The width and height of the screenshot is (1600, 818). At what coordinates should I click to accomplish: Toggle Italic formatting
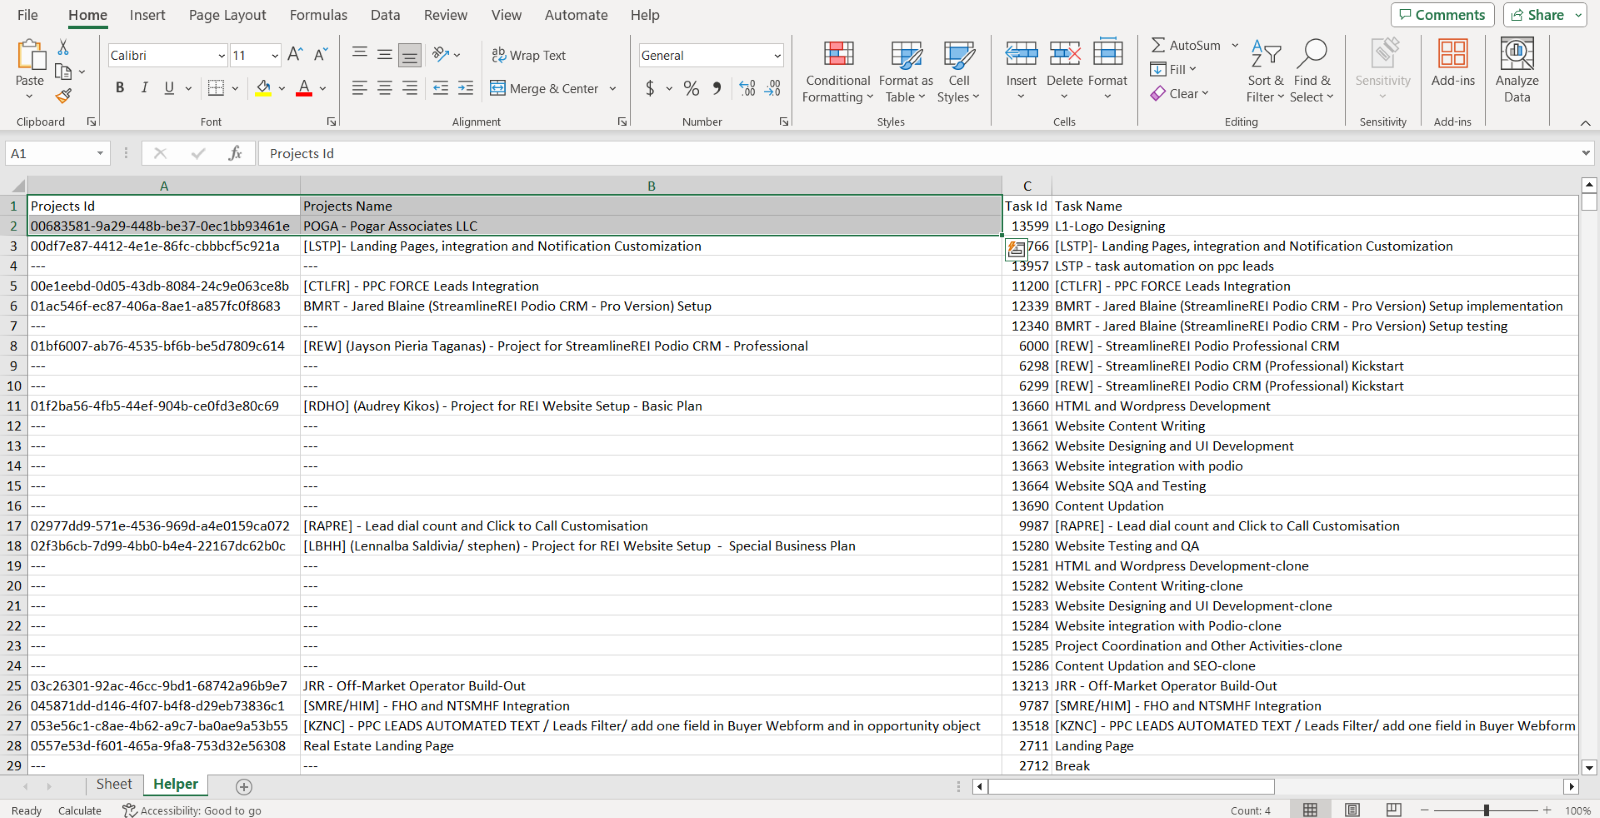pos(144,88)
